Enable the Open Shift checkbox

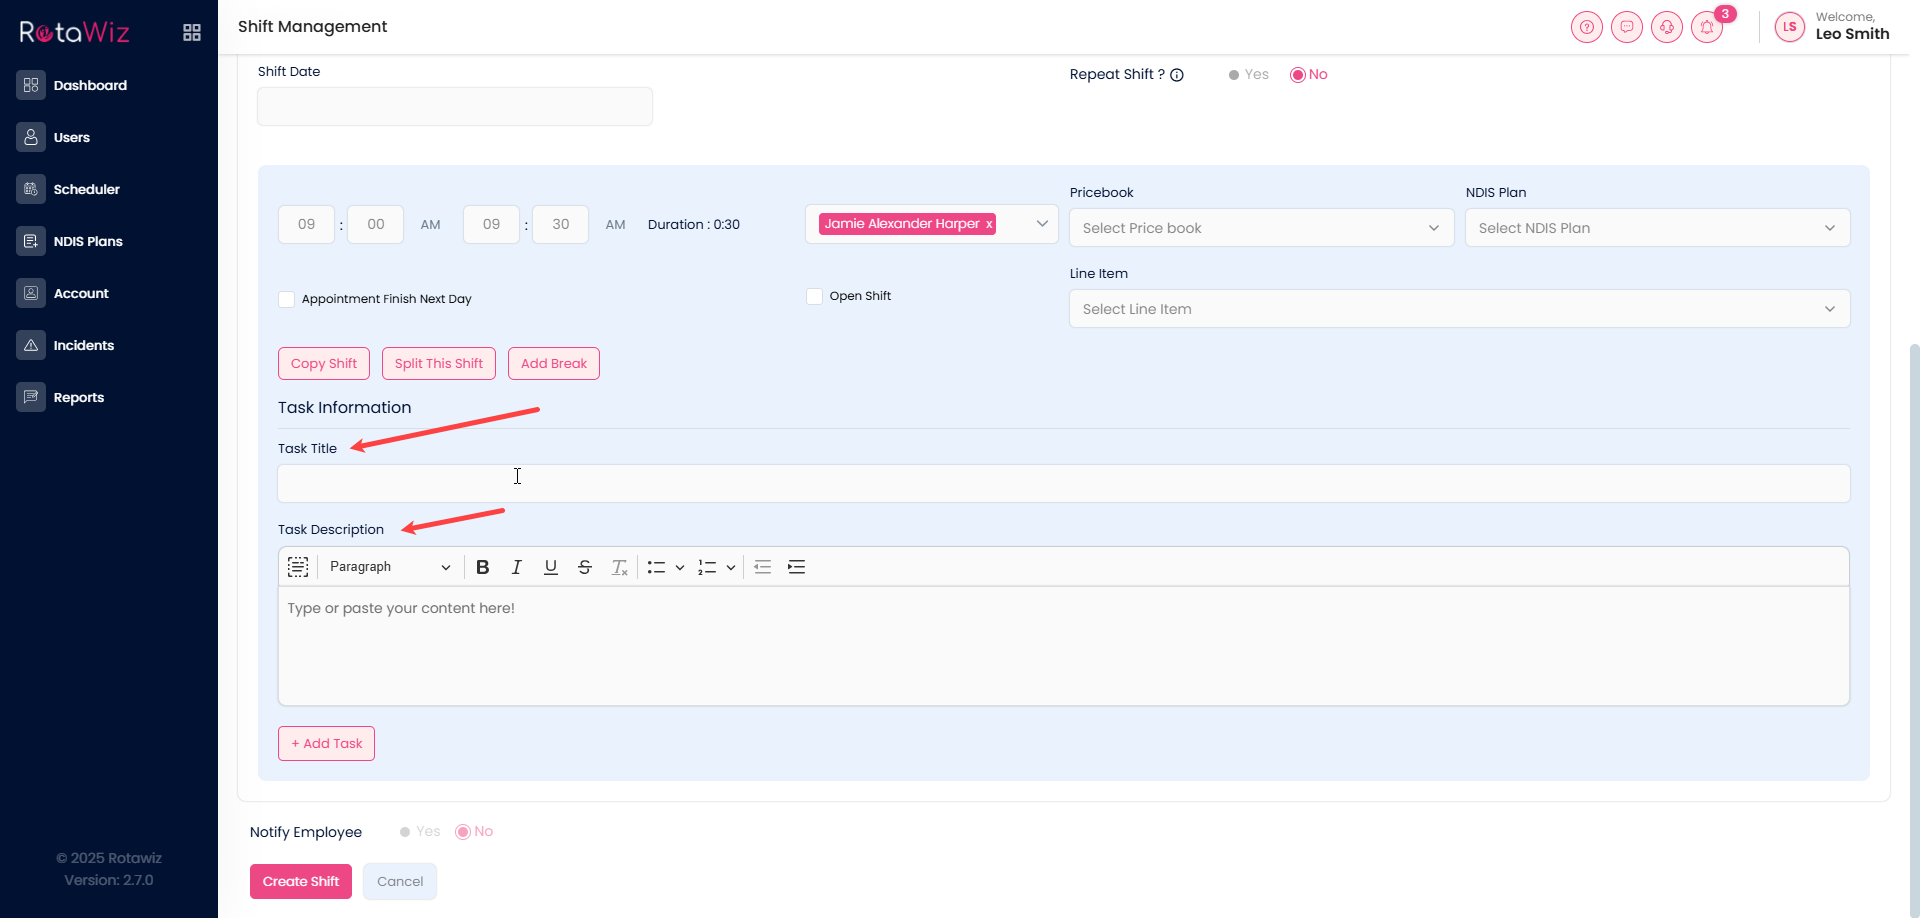[x=814, y=296]
